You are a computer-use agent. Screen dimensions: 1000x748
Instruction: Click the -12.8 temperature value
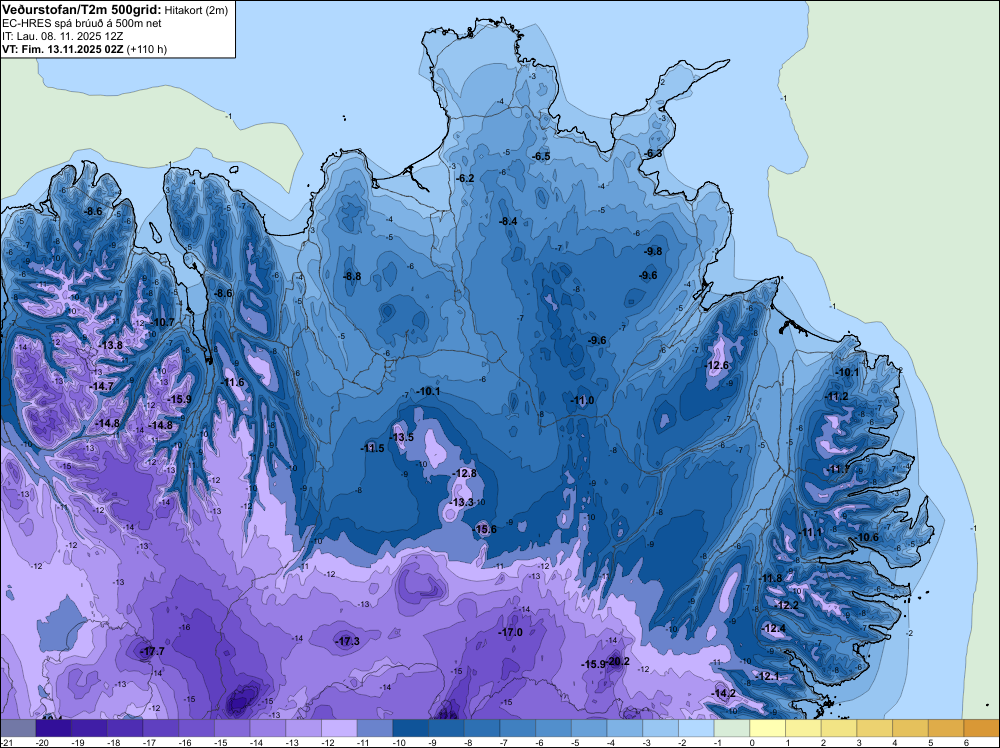(x=464, y=473)
